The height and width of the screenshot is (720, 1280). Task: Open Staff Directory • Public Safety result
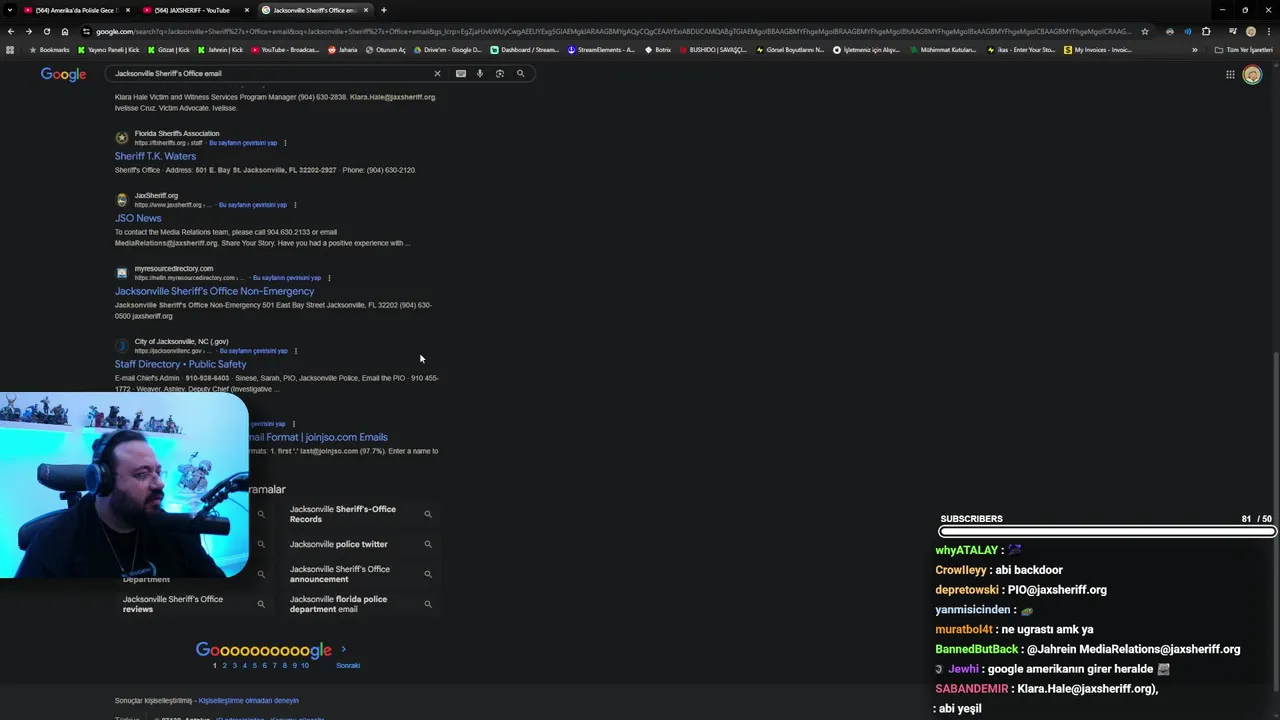click(x=180, y=364)
